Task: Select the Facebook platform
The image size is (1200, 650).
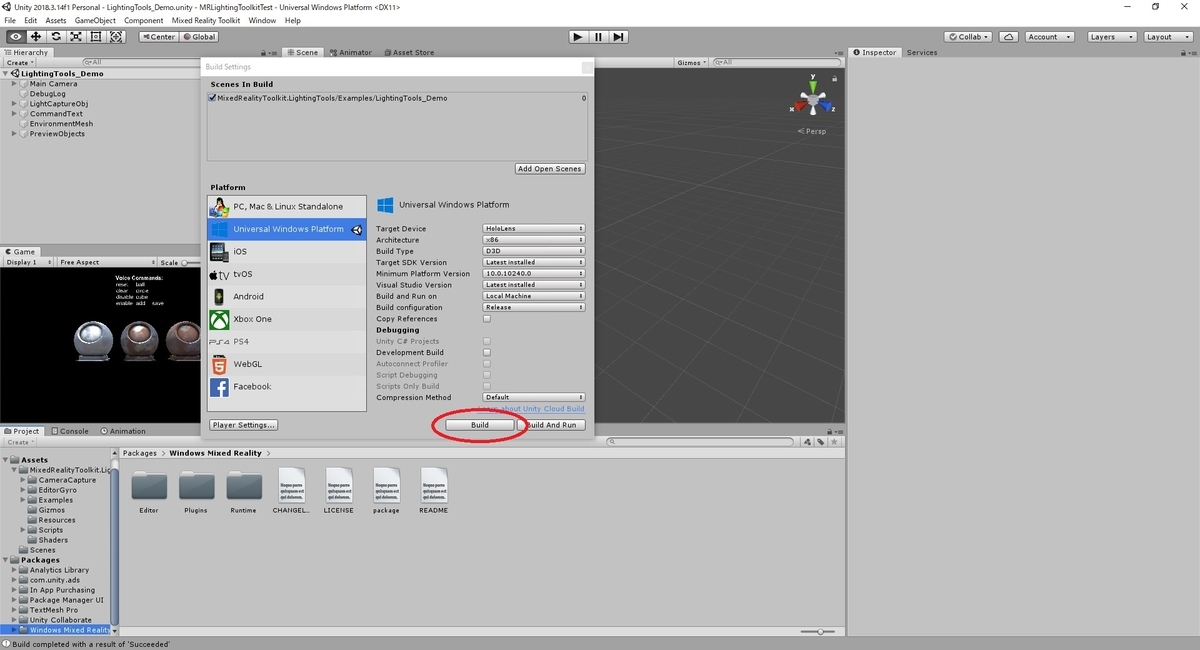Action: [287, 387]
